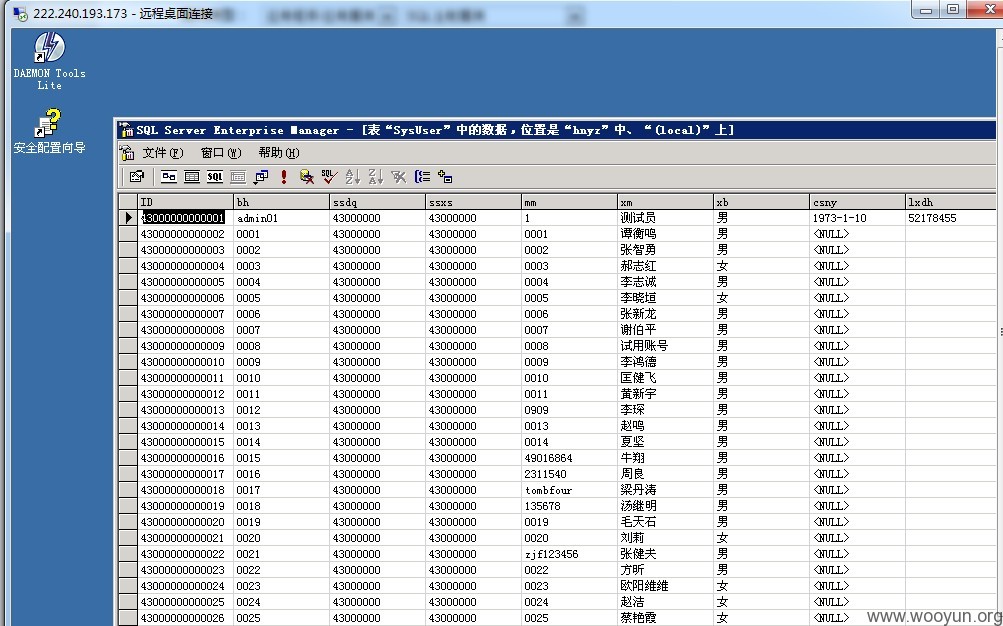Verify SQL syntax with checkmark icon
Image resolution: width=1003 pixels, height=626 pixels.
329,176
